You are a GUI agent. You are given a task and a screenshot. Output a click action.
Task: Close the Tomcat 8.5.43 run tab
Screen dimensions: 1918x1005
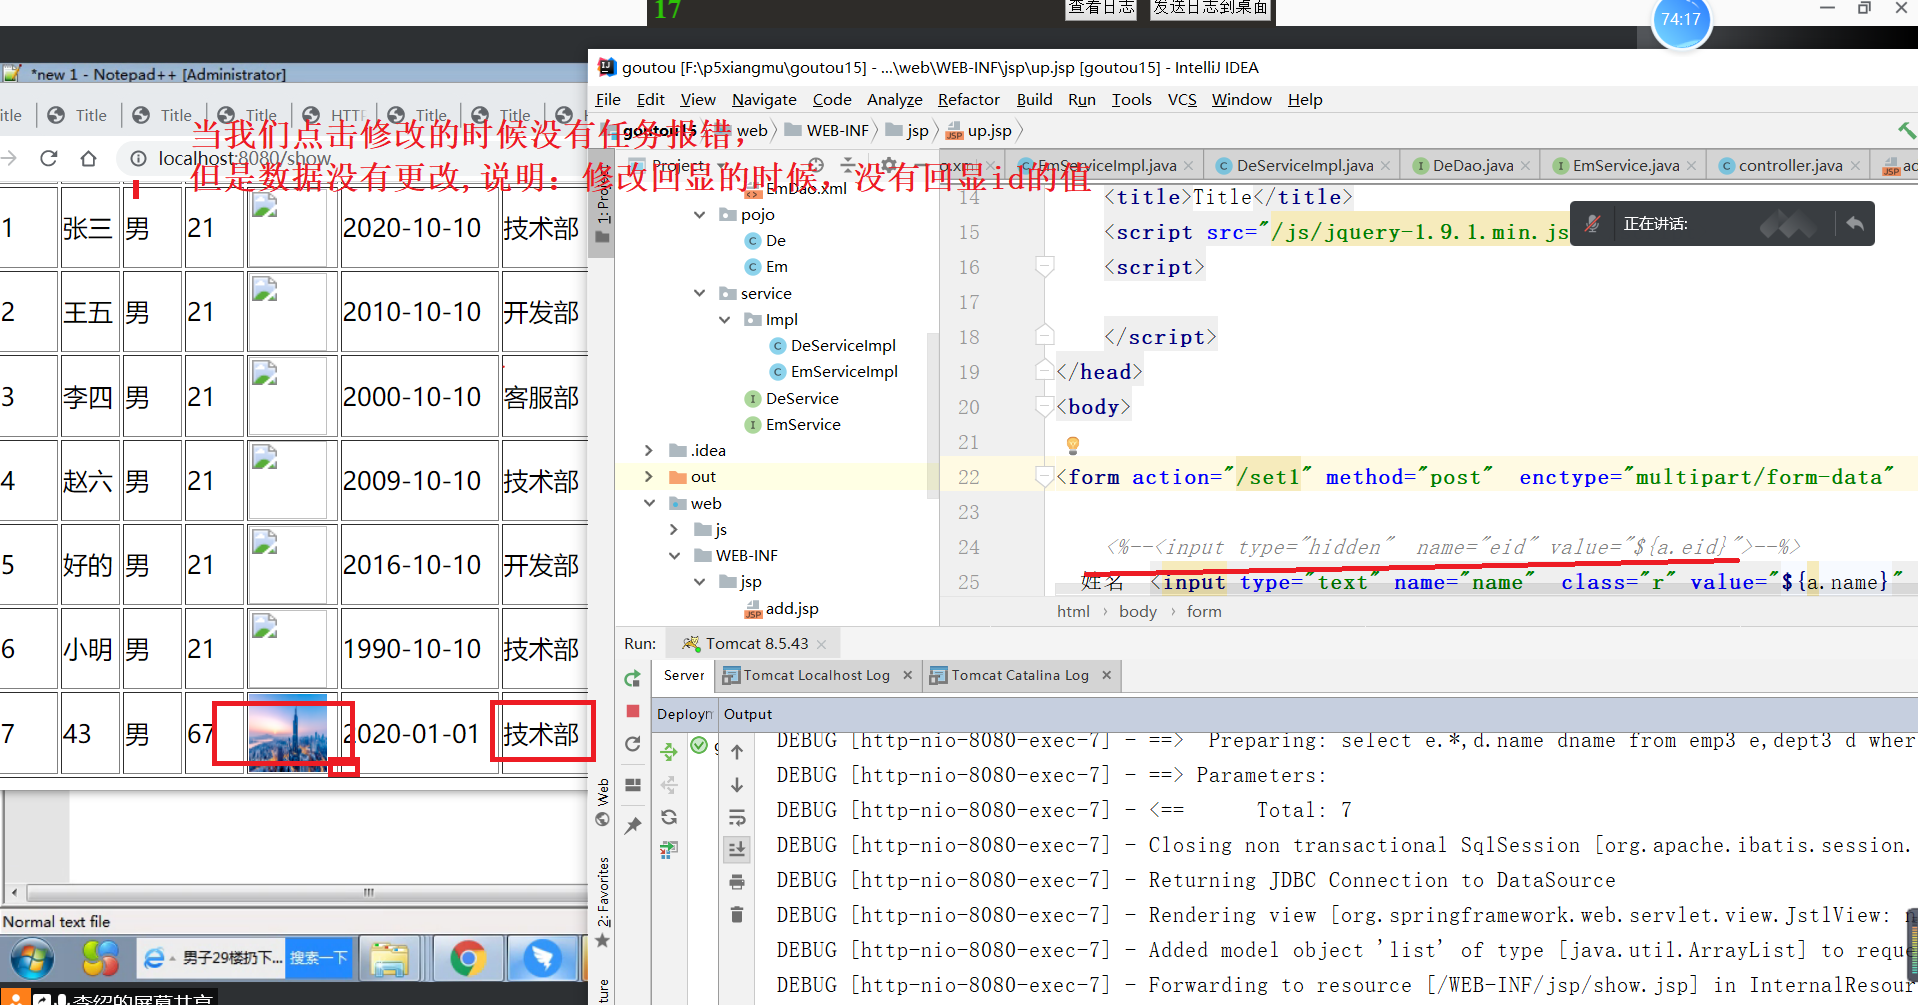[x=822, y=644]
